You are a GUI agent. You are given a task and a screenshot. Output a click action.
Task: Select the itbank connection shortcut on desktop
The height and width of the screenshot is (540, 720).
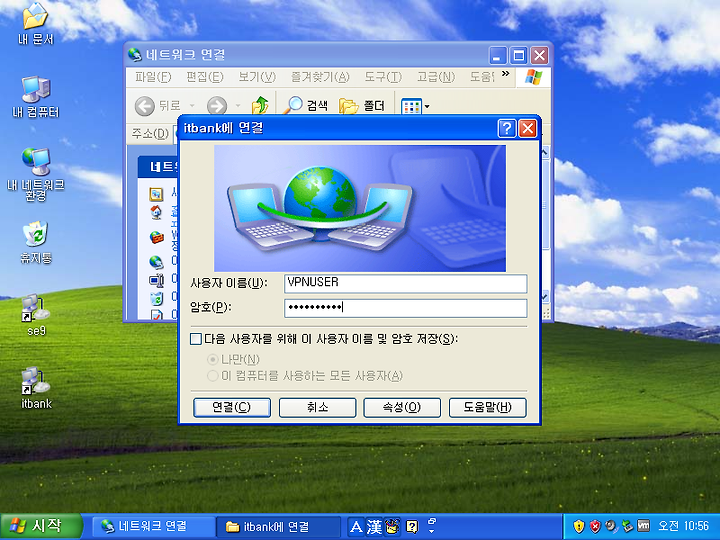point(36,388)
